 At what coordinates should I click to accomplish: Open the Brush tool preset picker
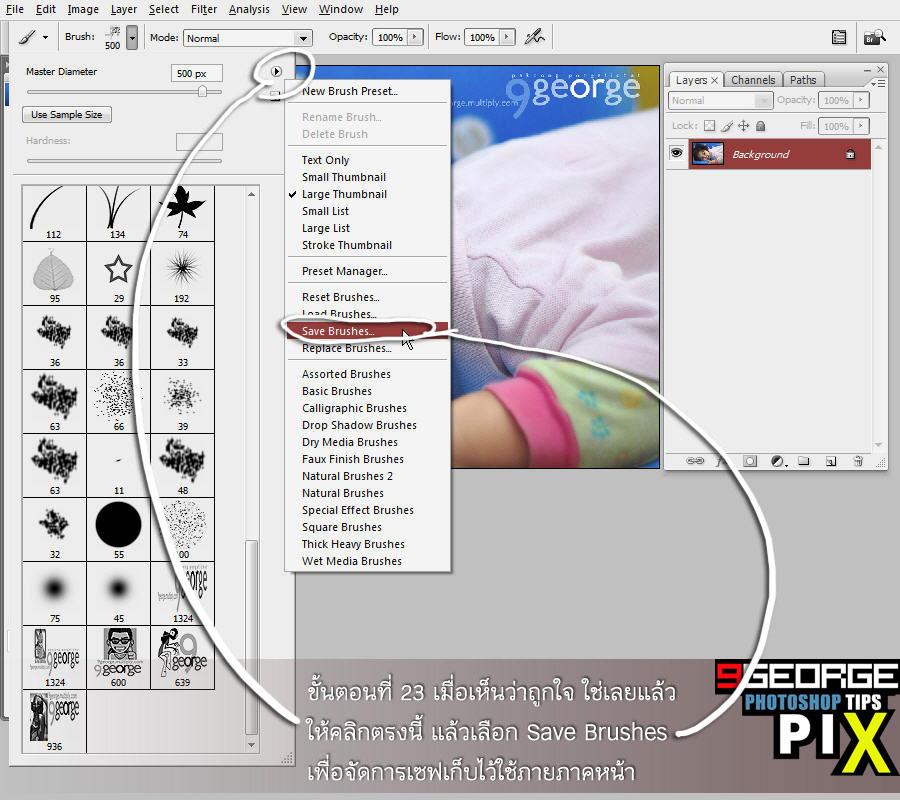pos(27,38)
